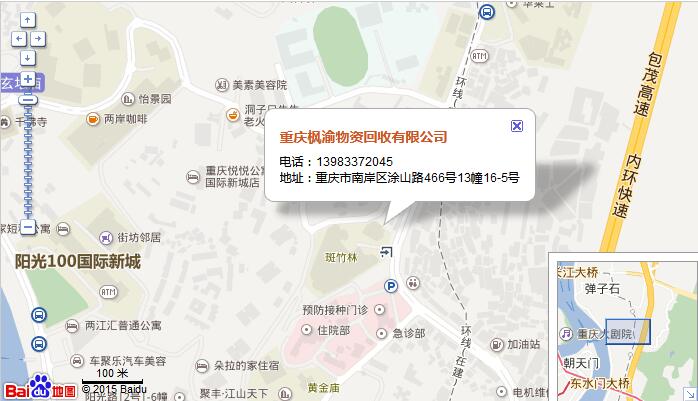
Task: Click the 街坊邻居 shop marker
Action: point(106,238)
